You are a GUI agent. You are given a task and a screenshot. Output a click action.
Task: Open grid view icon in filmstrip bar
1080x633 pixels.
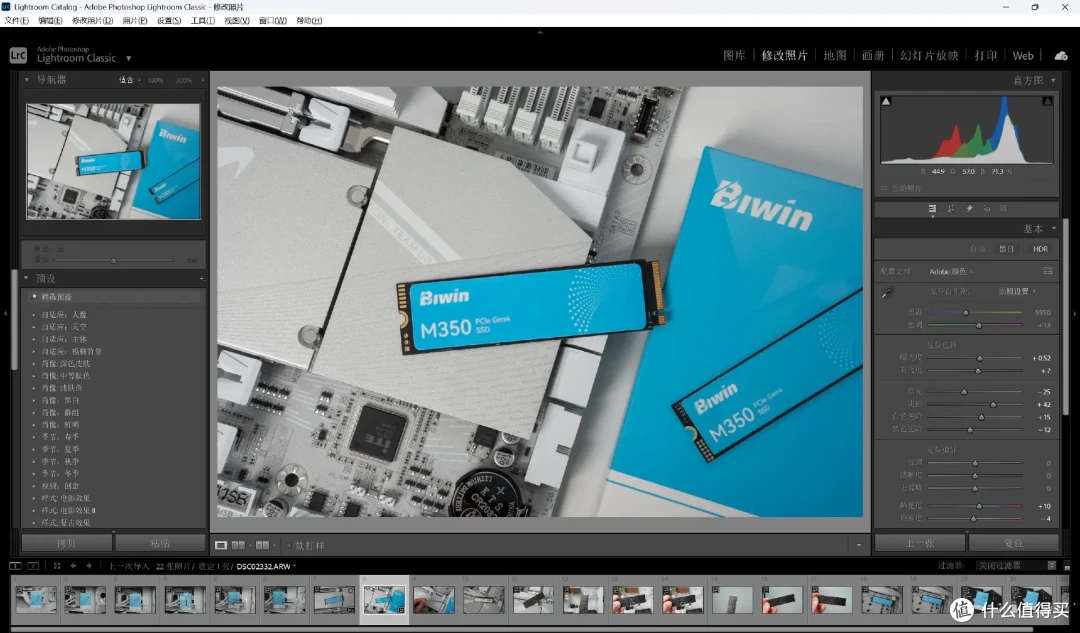pos(56,565)
